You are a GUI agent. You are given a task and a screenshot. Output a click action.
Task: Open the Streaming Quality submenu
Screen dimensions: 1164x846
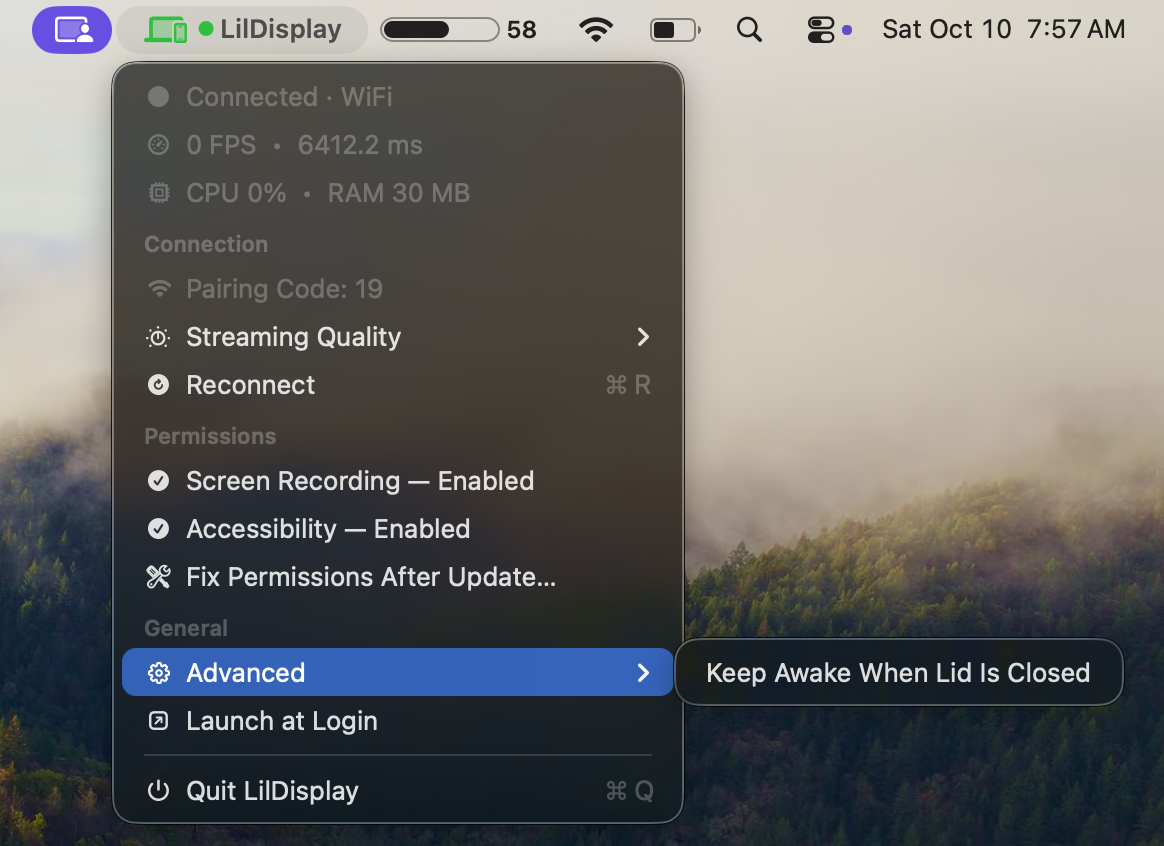tap(398, 337)
